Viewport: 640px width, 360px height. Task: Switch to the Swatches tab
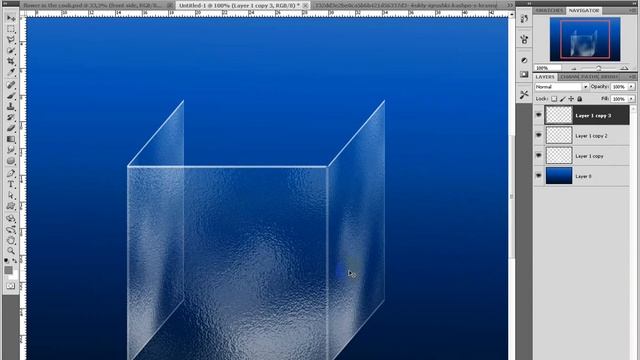[x=549, y=10]
